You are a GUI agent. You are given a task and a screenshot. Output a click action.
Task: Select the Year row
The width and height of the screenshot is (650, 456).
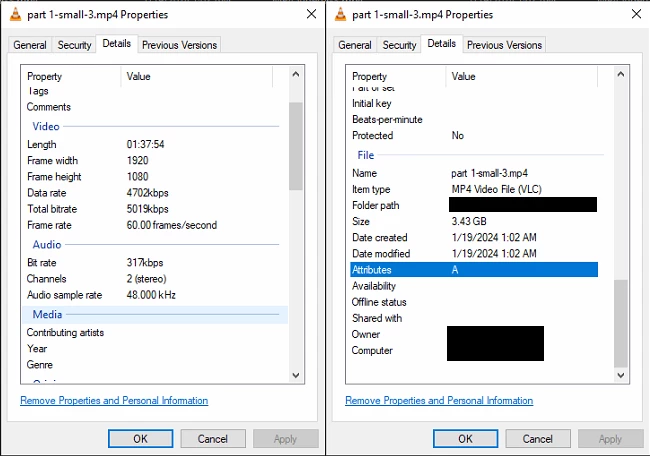pyautogui.click(x=155, y=349)
